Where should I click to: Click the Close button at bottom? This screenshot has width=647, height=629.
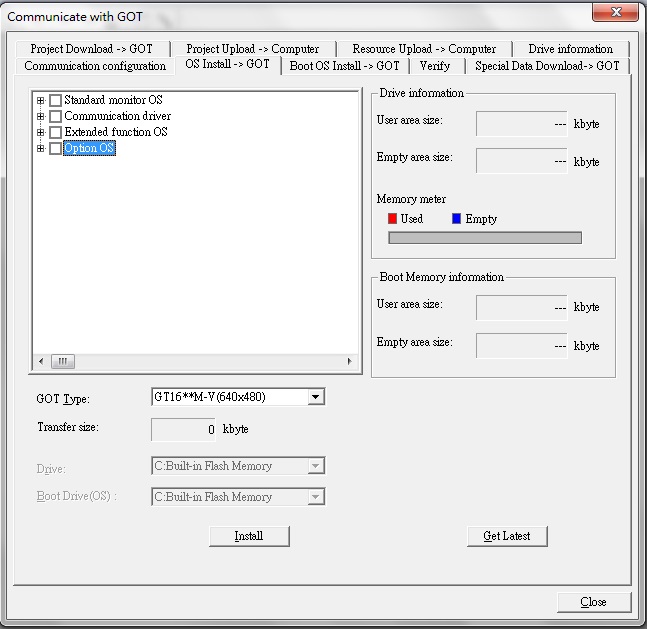593,602
